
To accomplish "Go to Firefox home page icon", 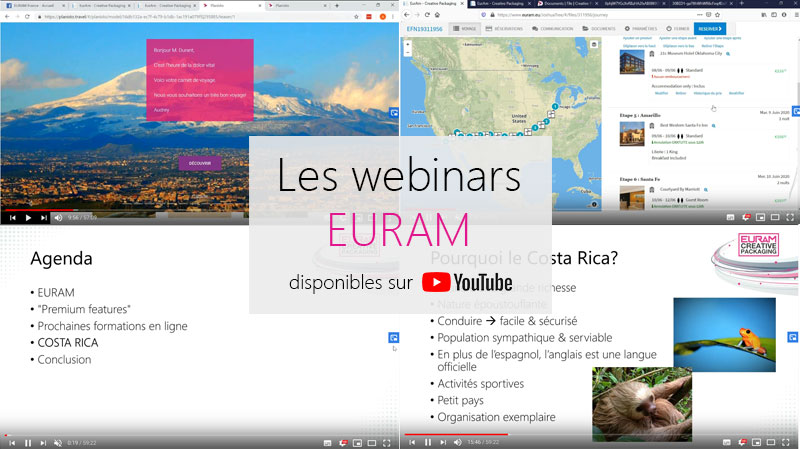I will coord(437,15).
